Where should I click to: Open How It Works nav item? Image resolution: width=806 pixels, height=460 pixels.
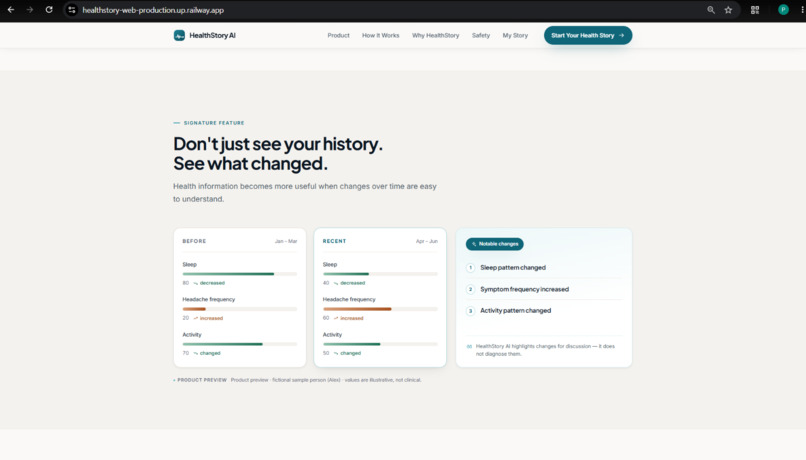click(x=380, y=35)
